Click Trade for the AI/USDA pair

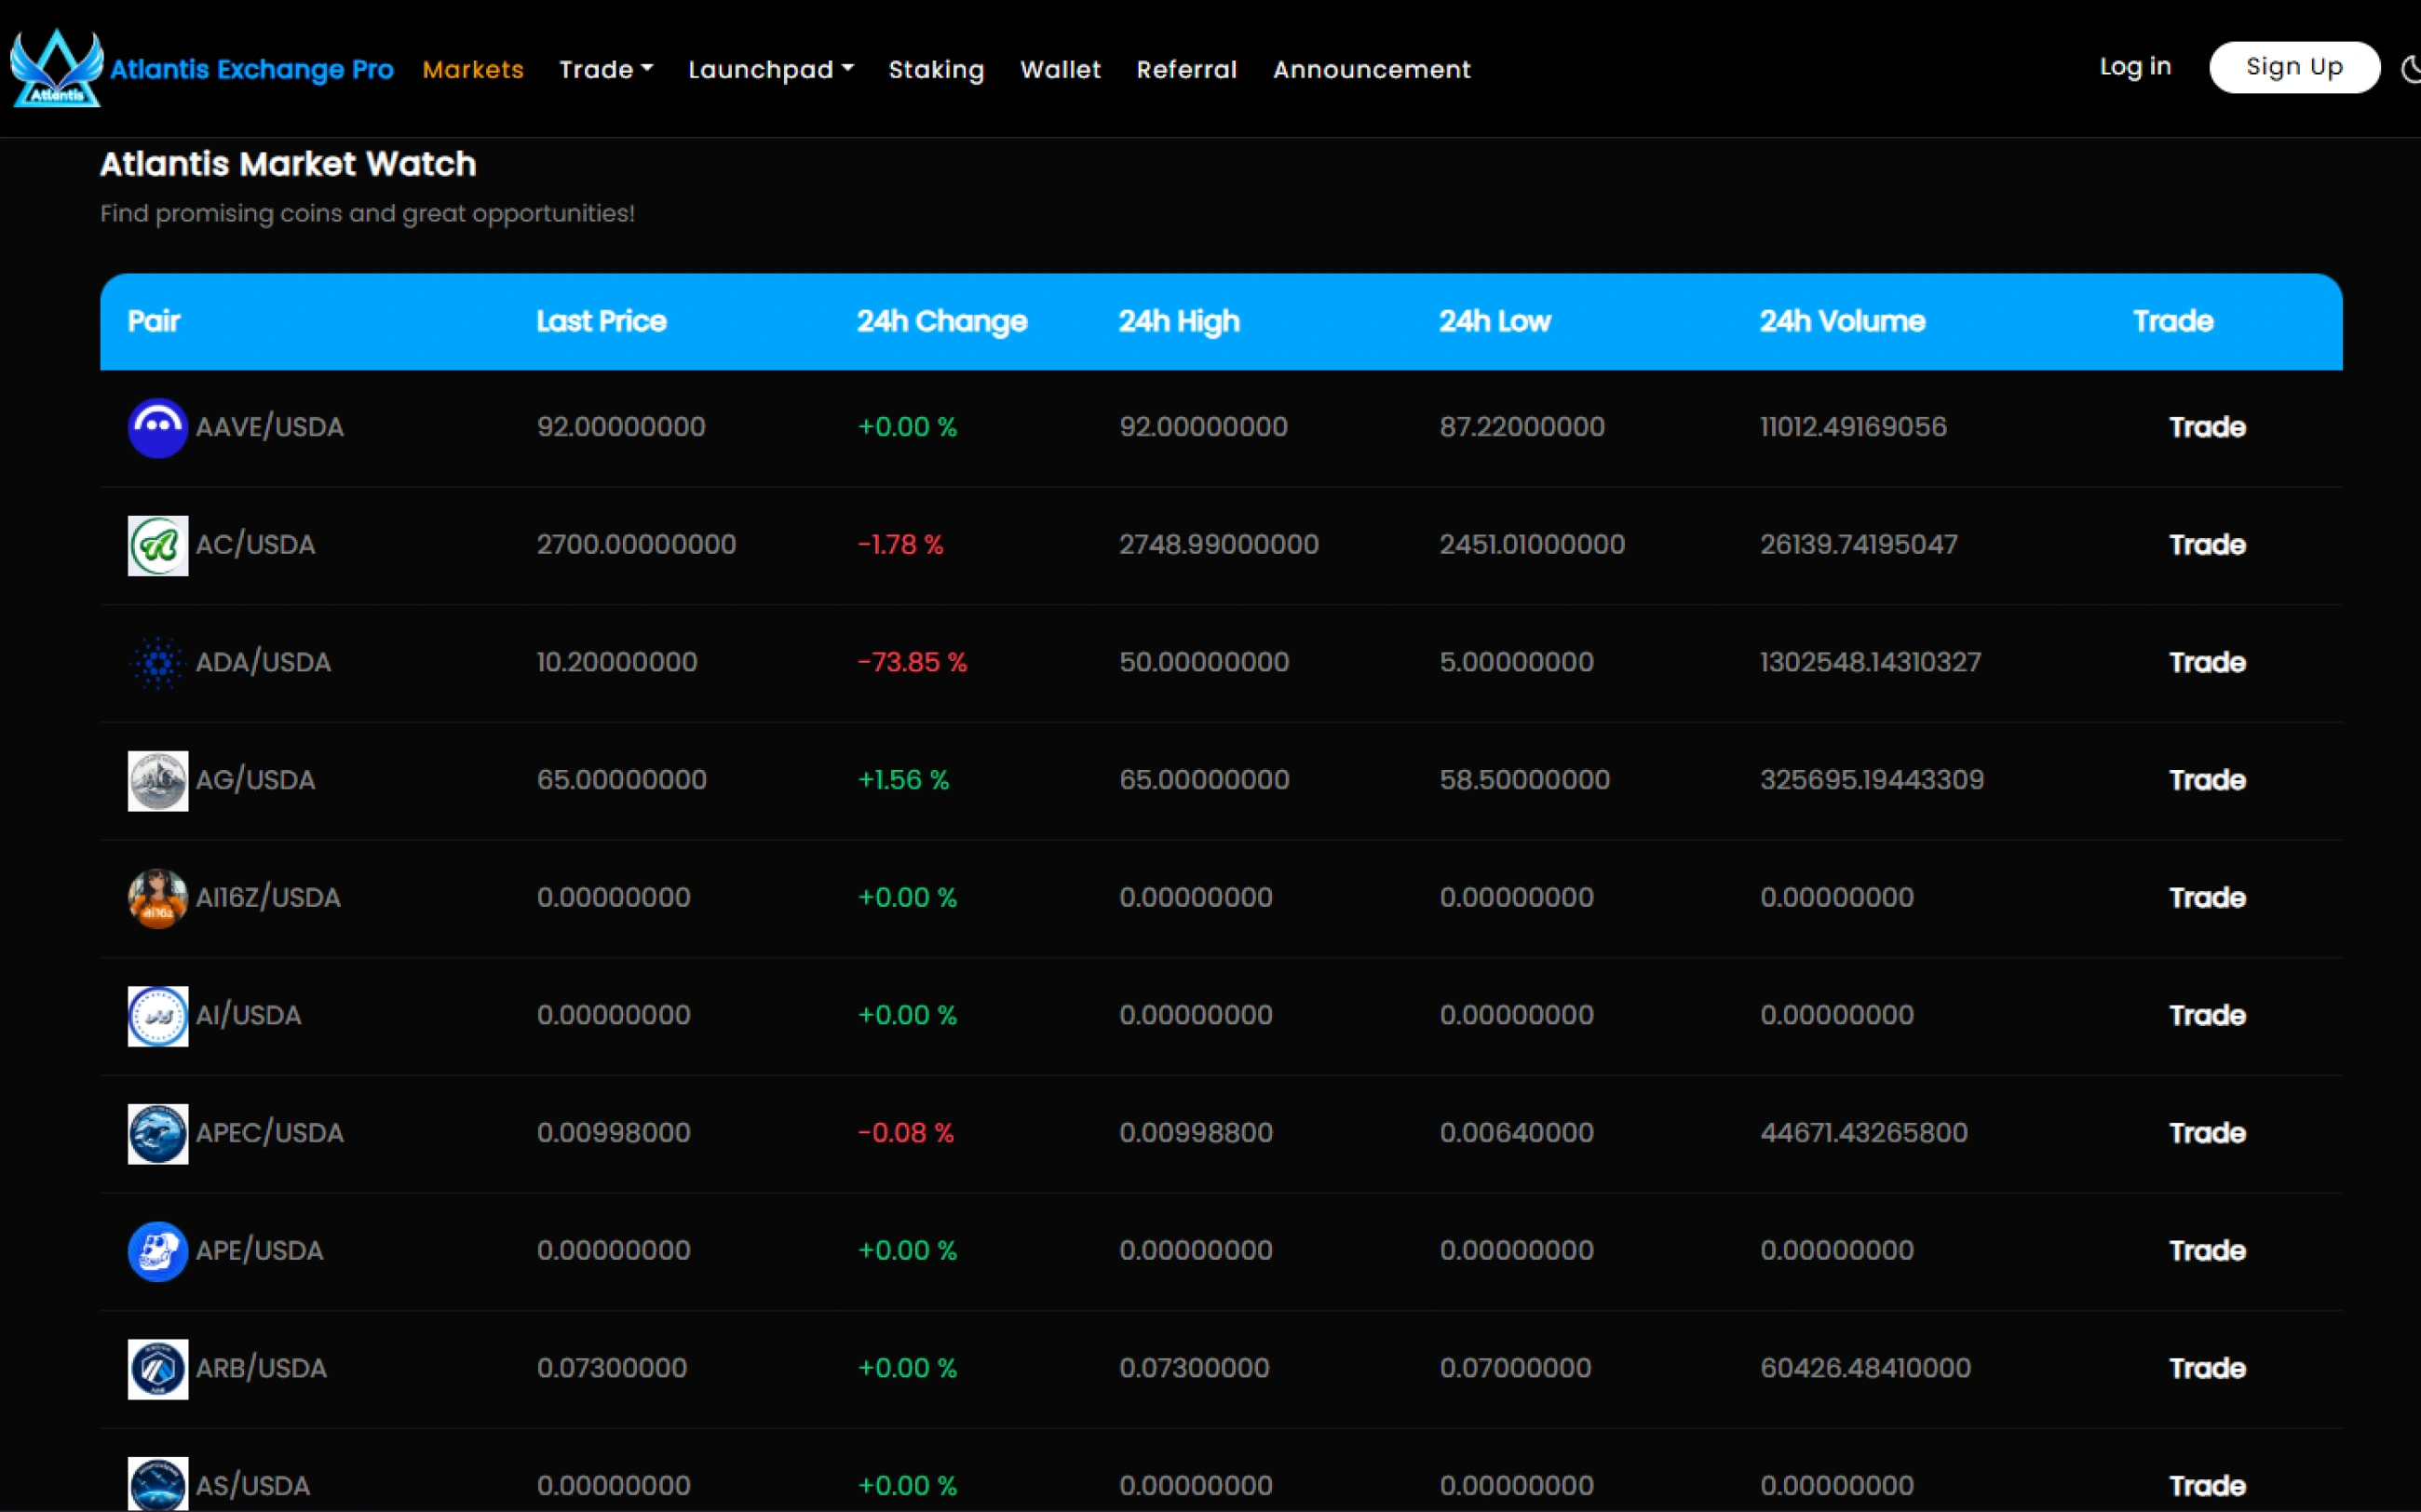coord(2207,1015)
